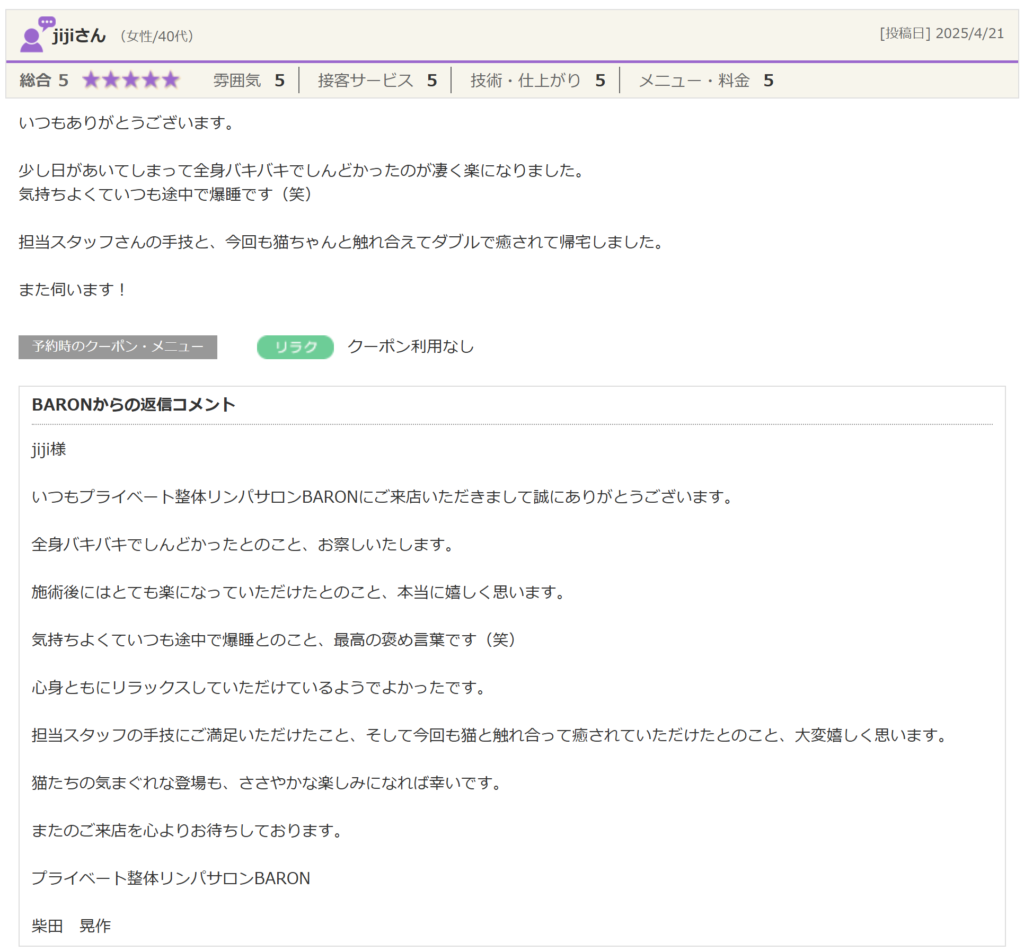Click the five purple rating stars
This screenshot has width=1024, height=952.
[x=130, y=80]
